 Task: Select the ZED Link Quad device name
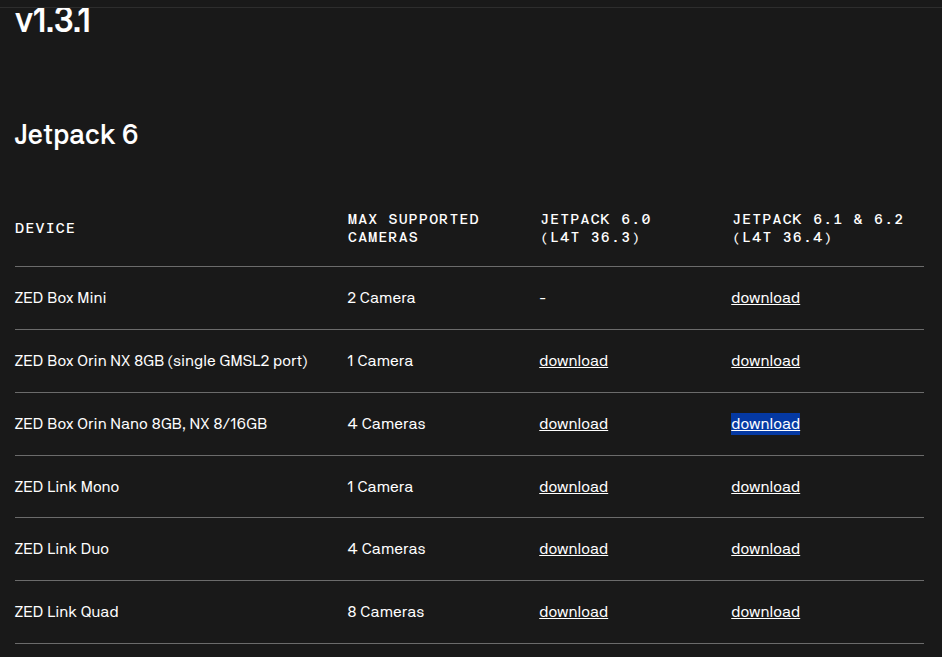click(66, 612)
